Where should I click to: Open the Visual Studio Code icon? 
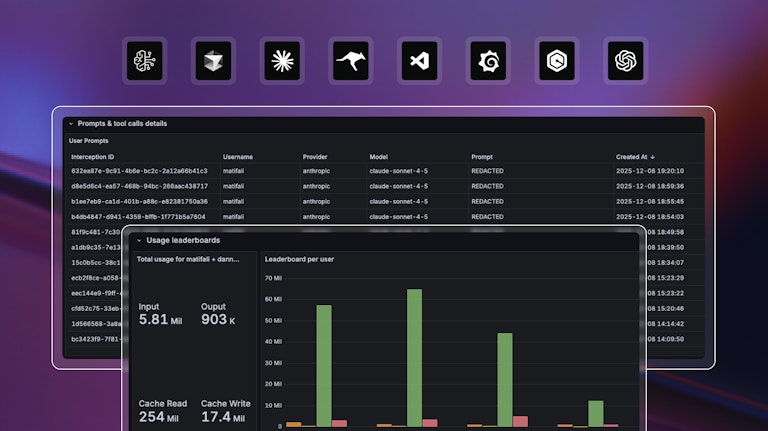pyautogui.click(x=419, y=61)
